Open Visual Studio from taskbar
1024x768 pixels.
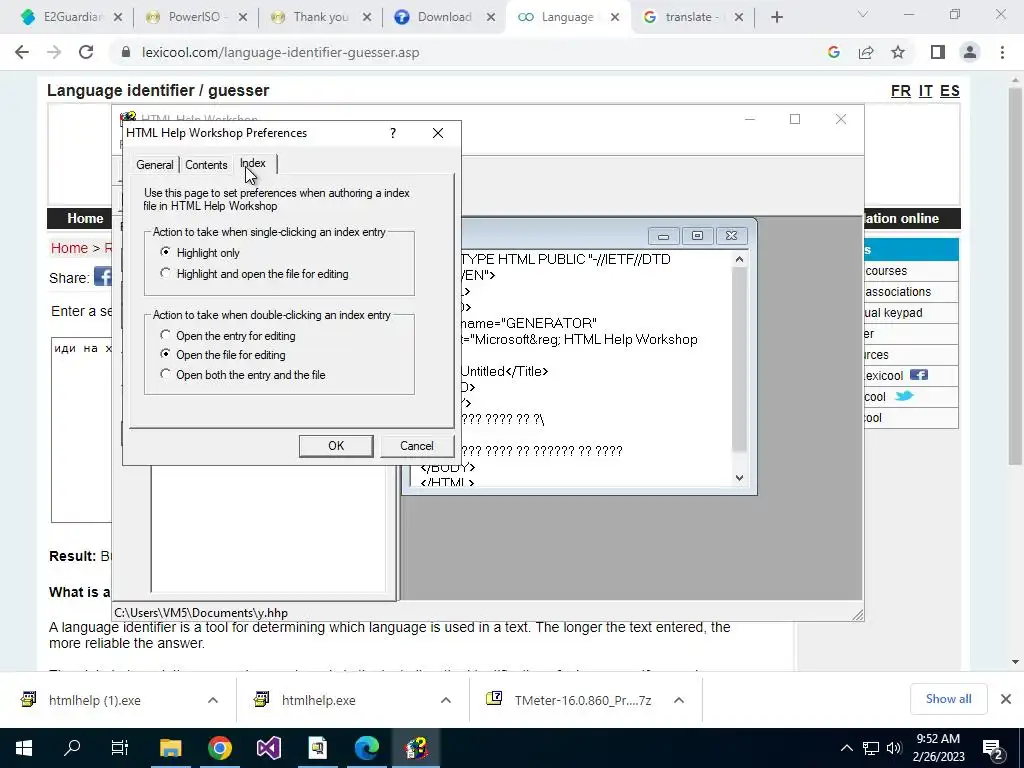click(x=268, y=748)
